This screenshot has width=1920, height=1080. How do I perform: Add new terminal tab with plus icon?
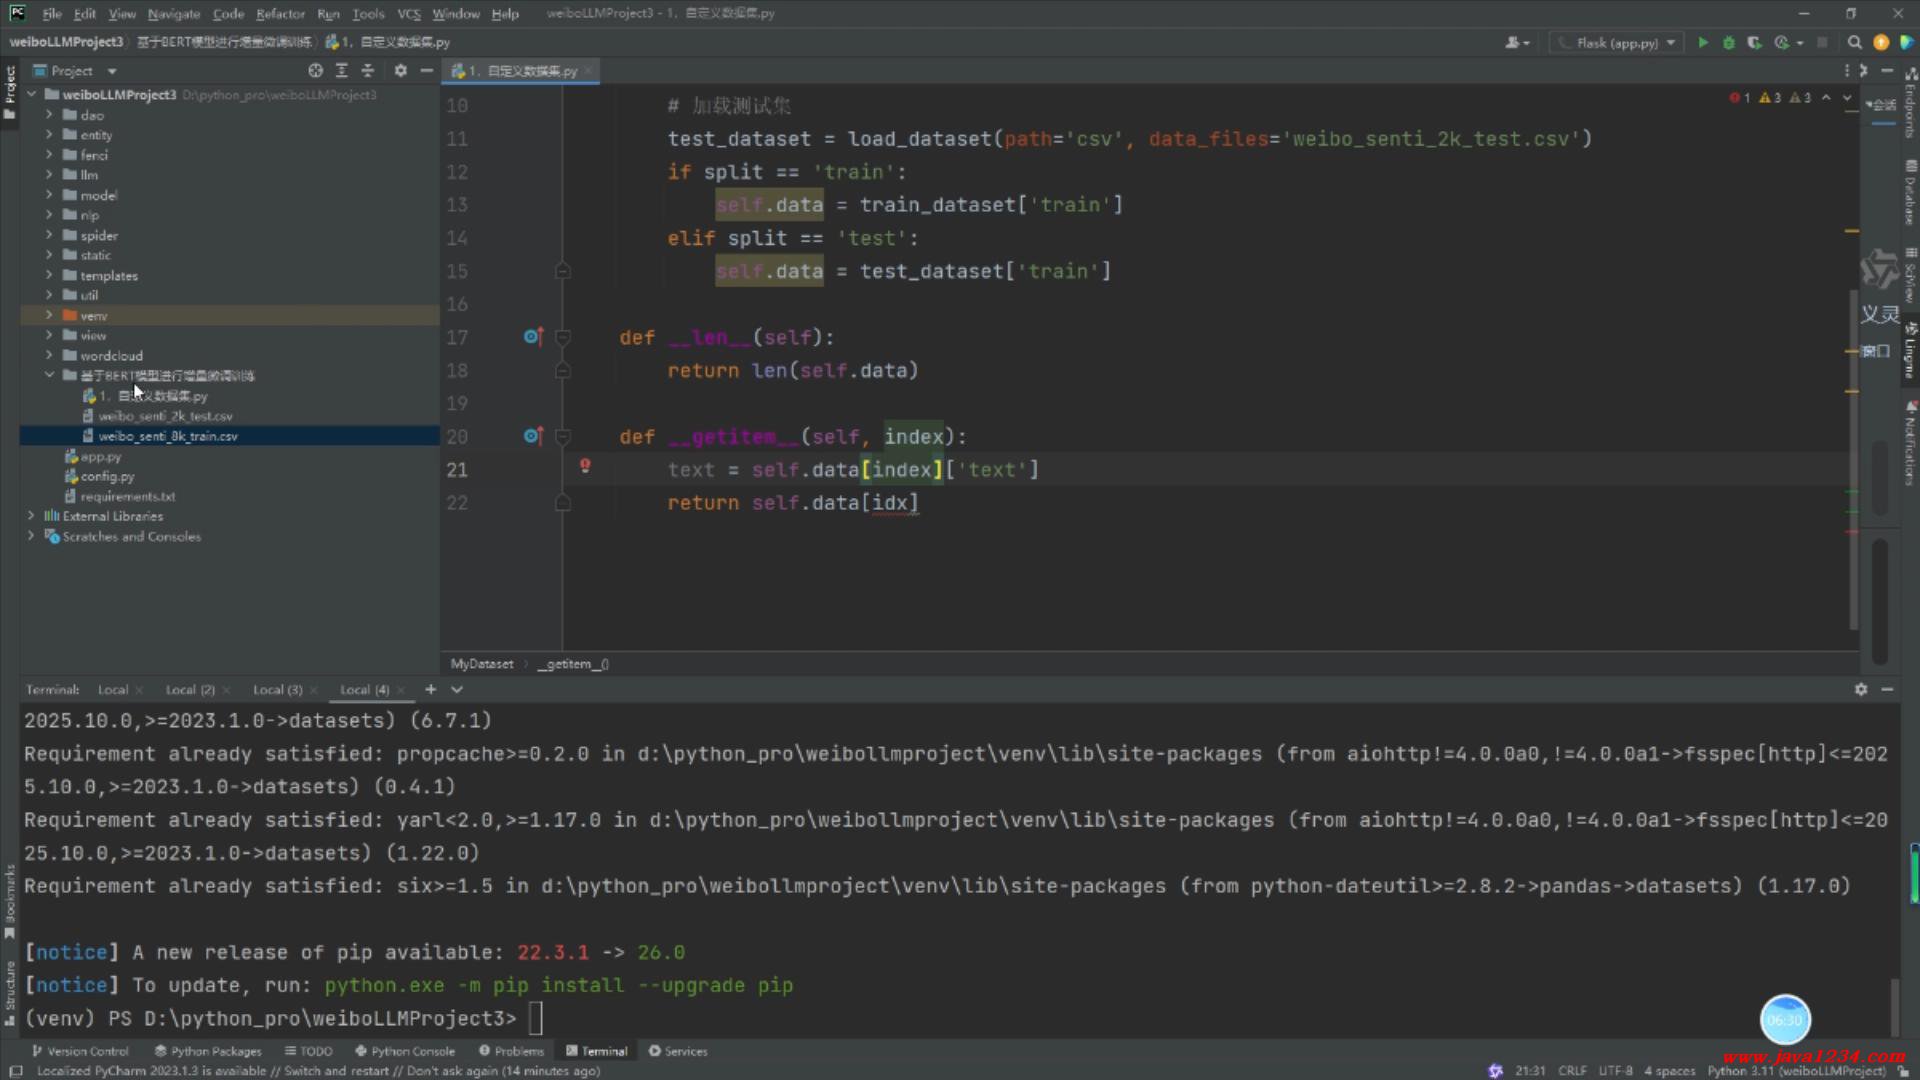(x=430, y=690)
